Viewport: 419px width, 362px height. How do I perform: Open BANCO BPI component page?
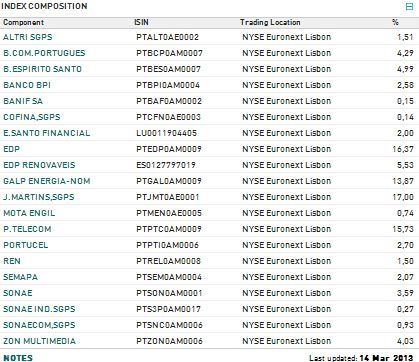(27, 85)
